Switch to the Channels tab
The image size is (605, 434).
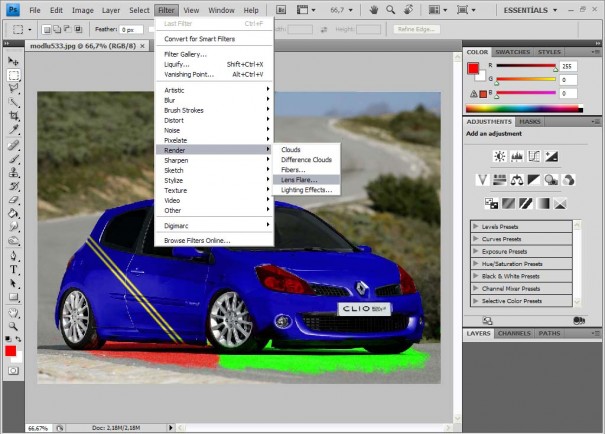(x=514, y=333)
